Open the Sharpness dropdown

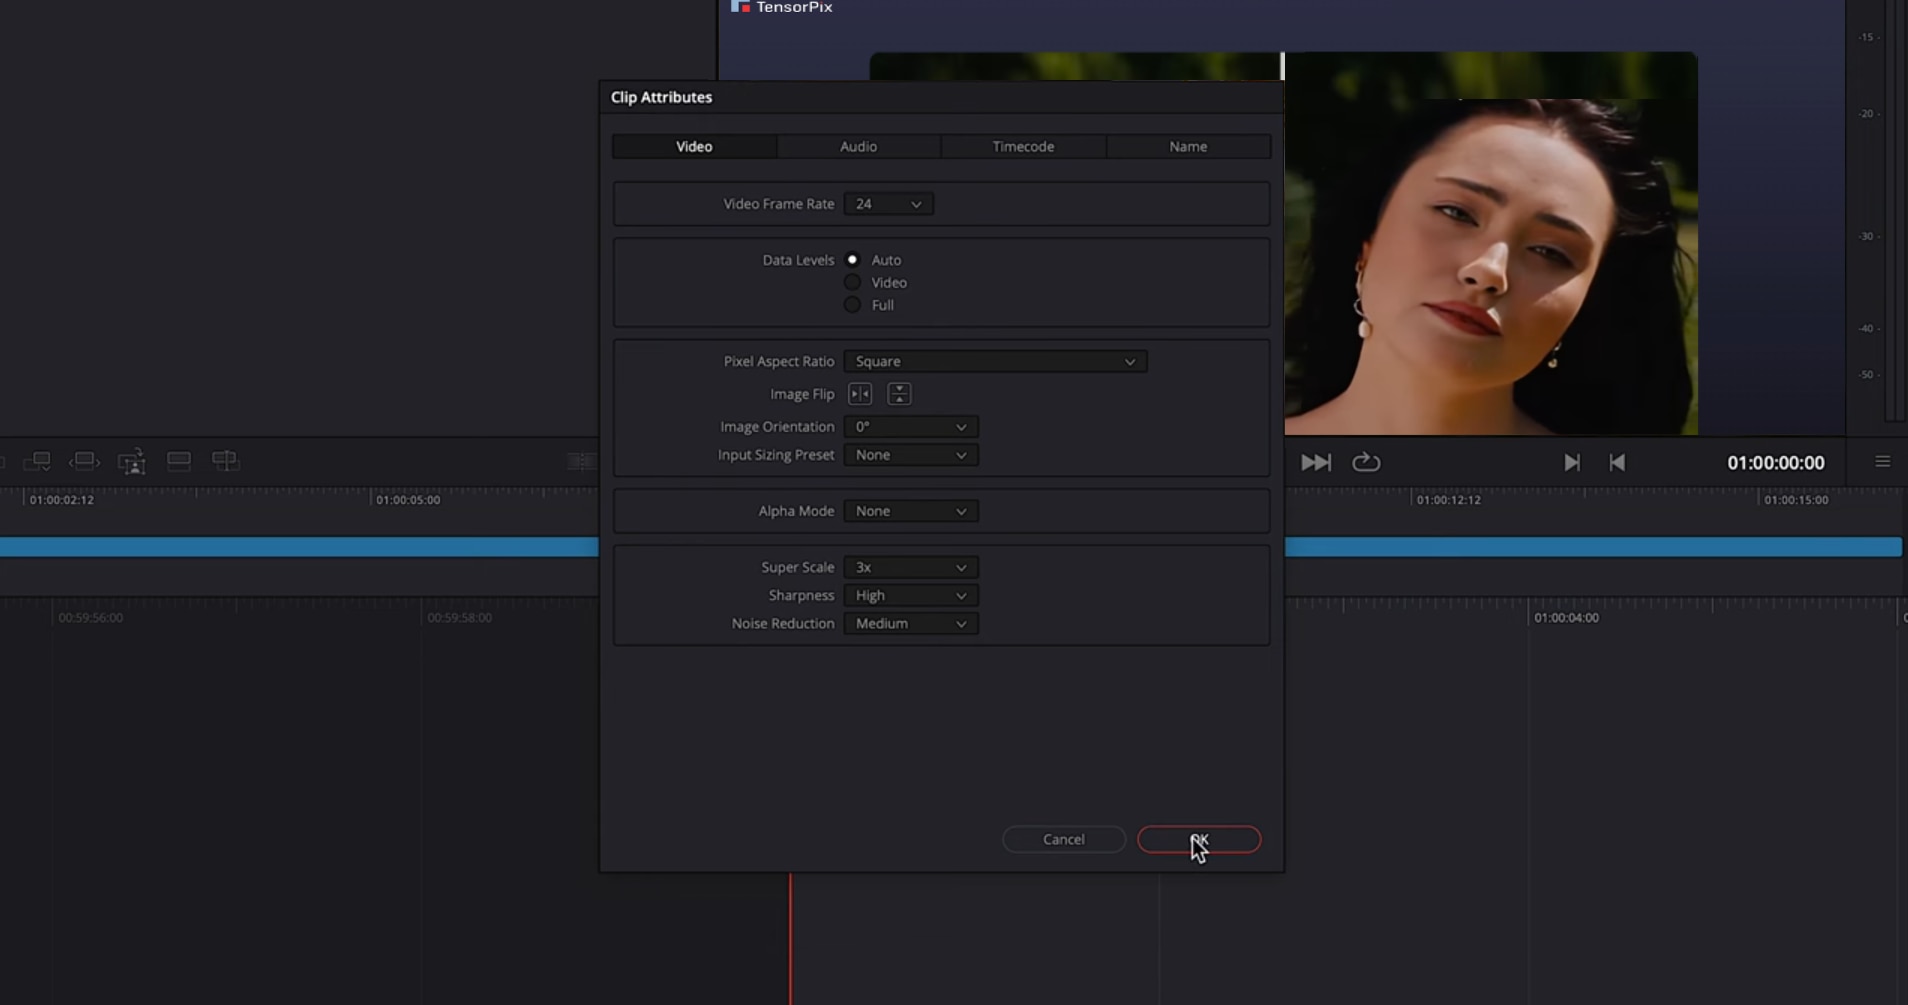(x=910, y=595)
